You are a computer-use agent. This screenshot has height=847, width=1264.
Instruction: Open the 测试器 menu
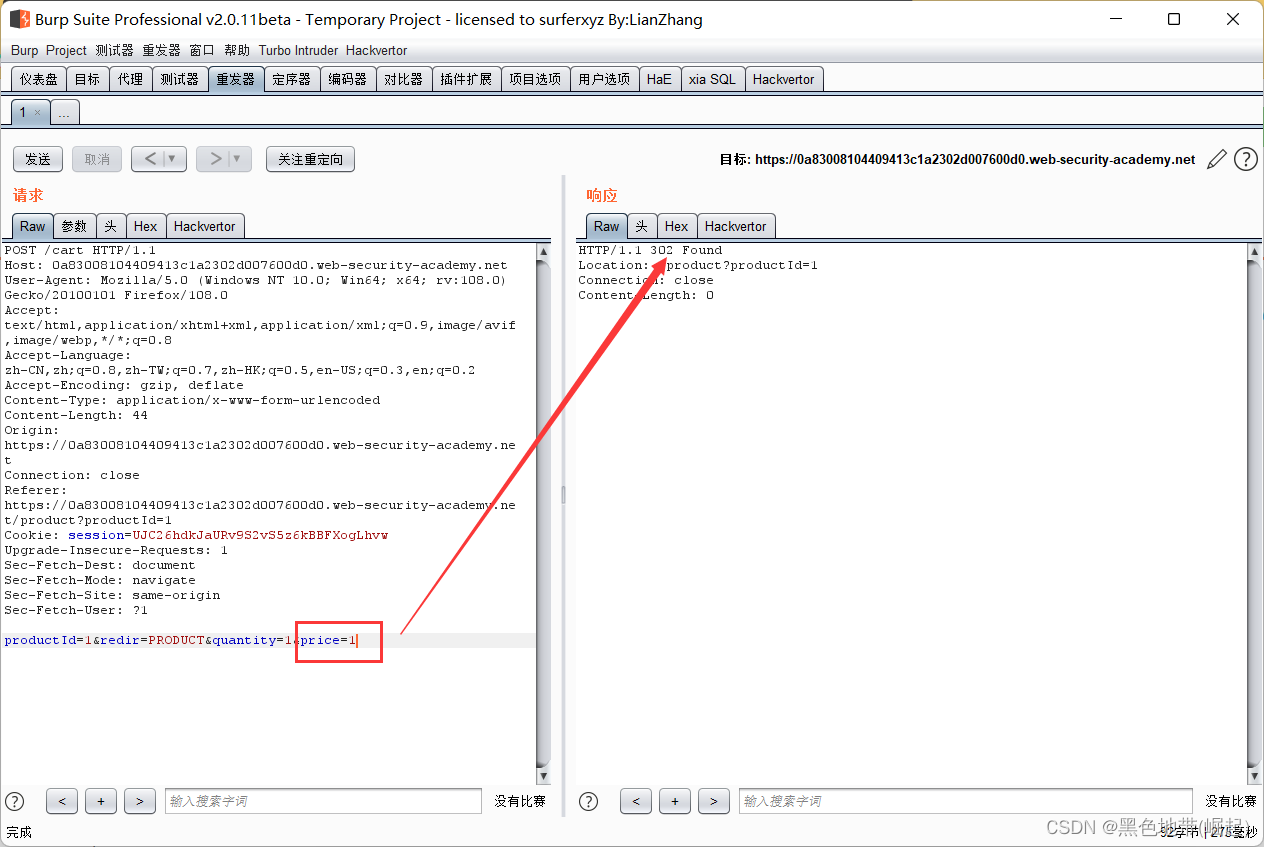click(115, 50)
